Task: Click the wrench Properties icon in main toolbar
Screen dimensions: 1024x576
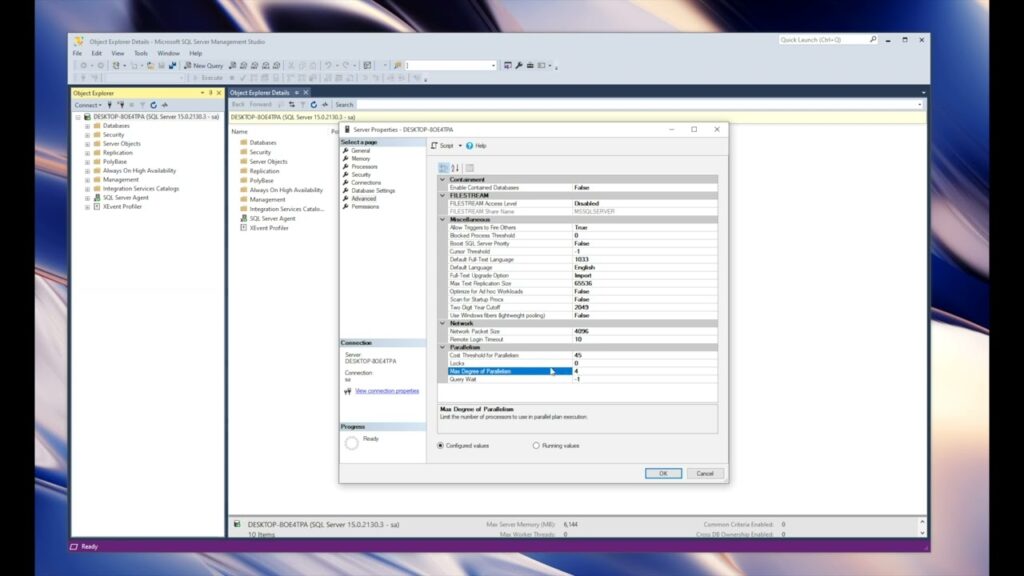Action: (x=519, y=65)
